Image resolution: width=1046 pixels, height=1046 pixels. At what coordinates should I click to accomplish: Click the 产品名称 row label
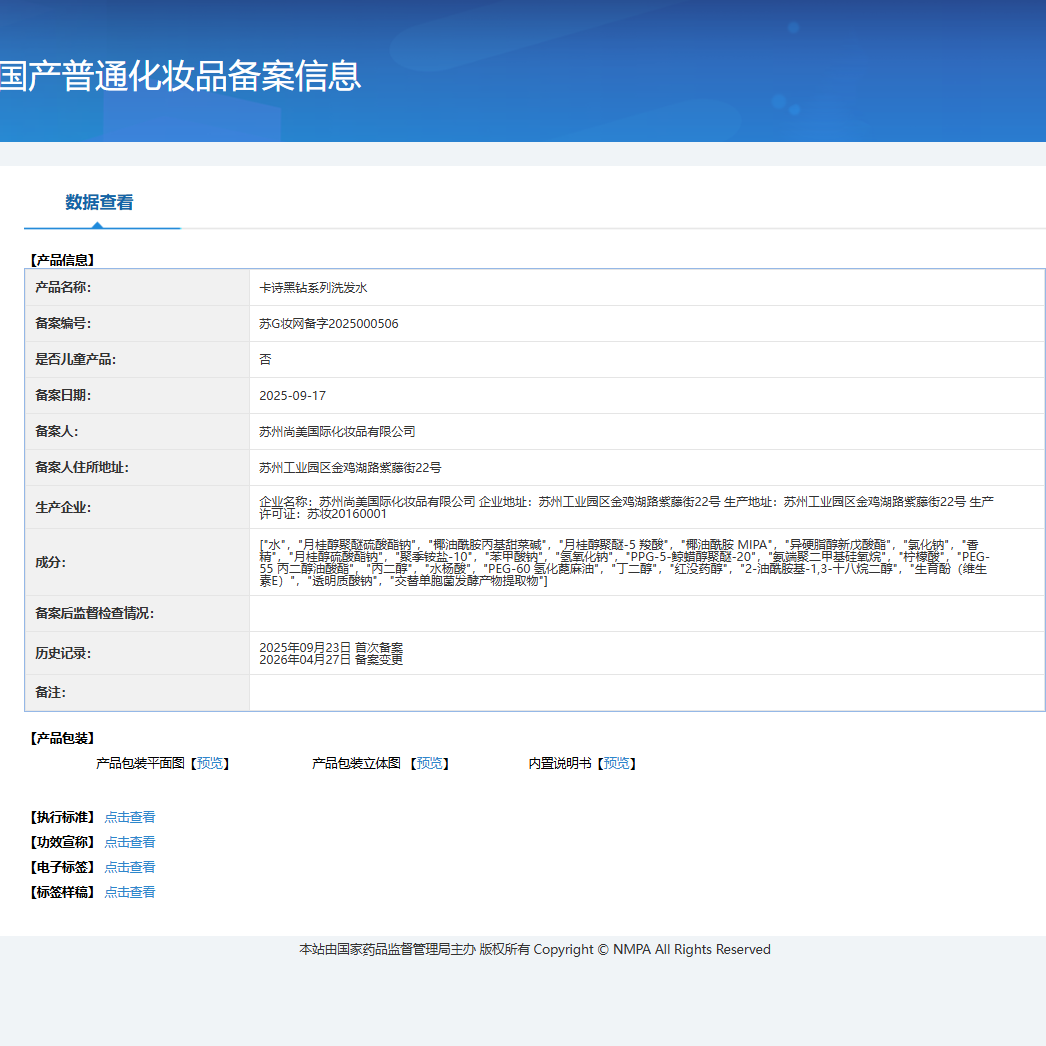63,288
